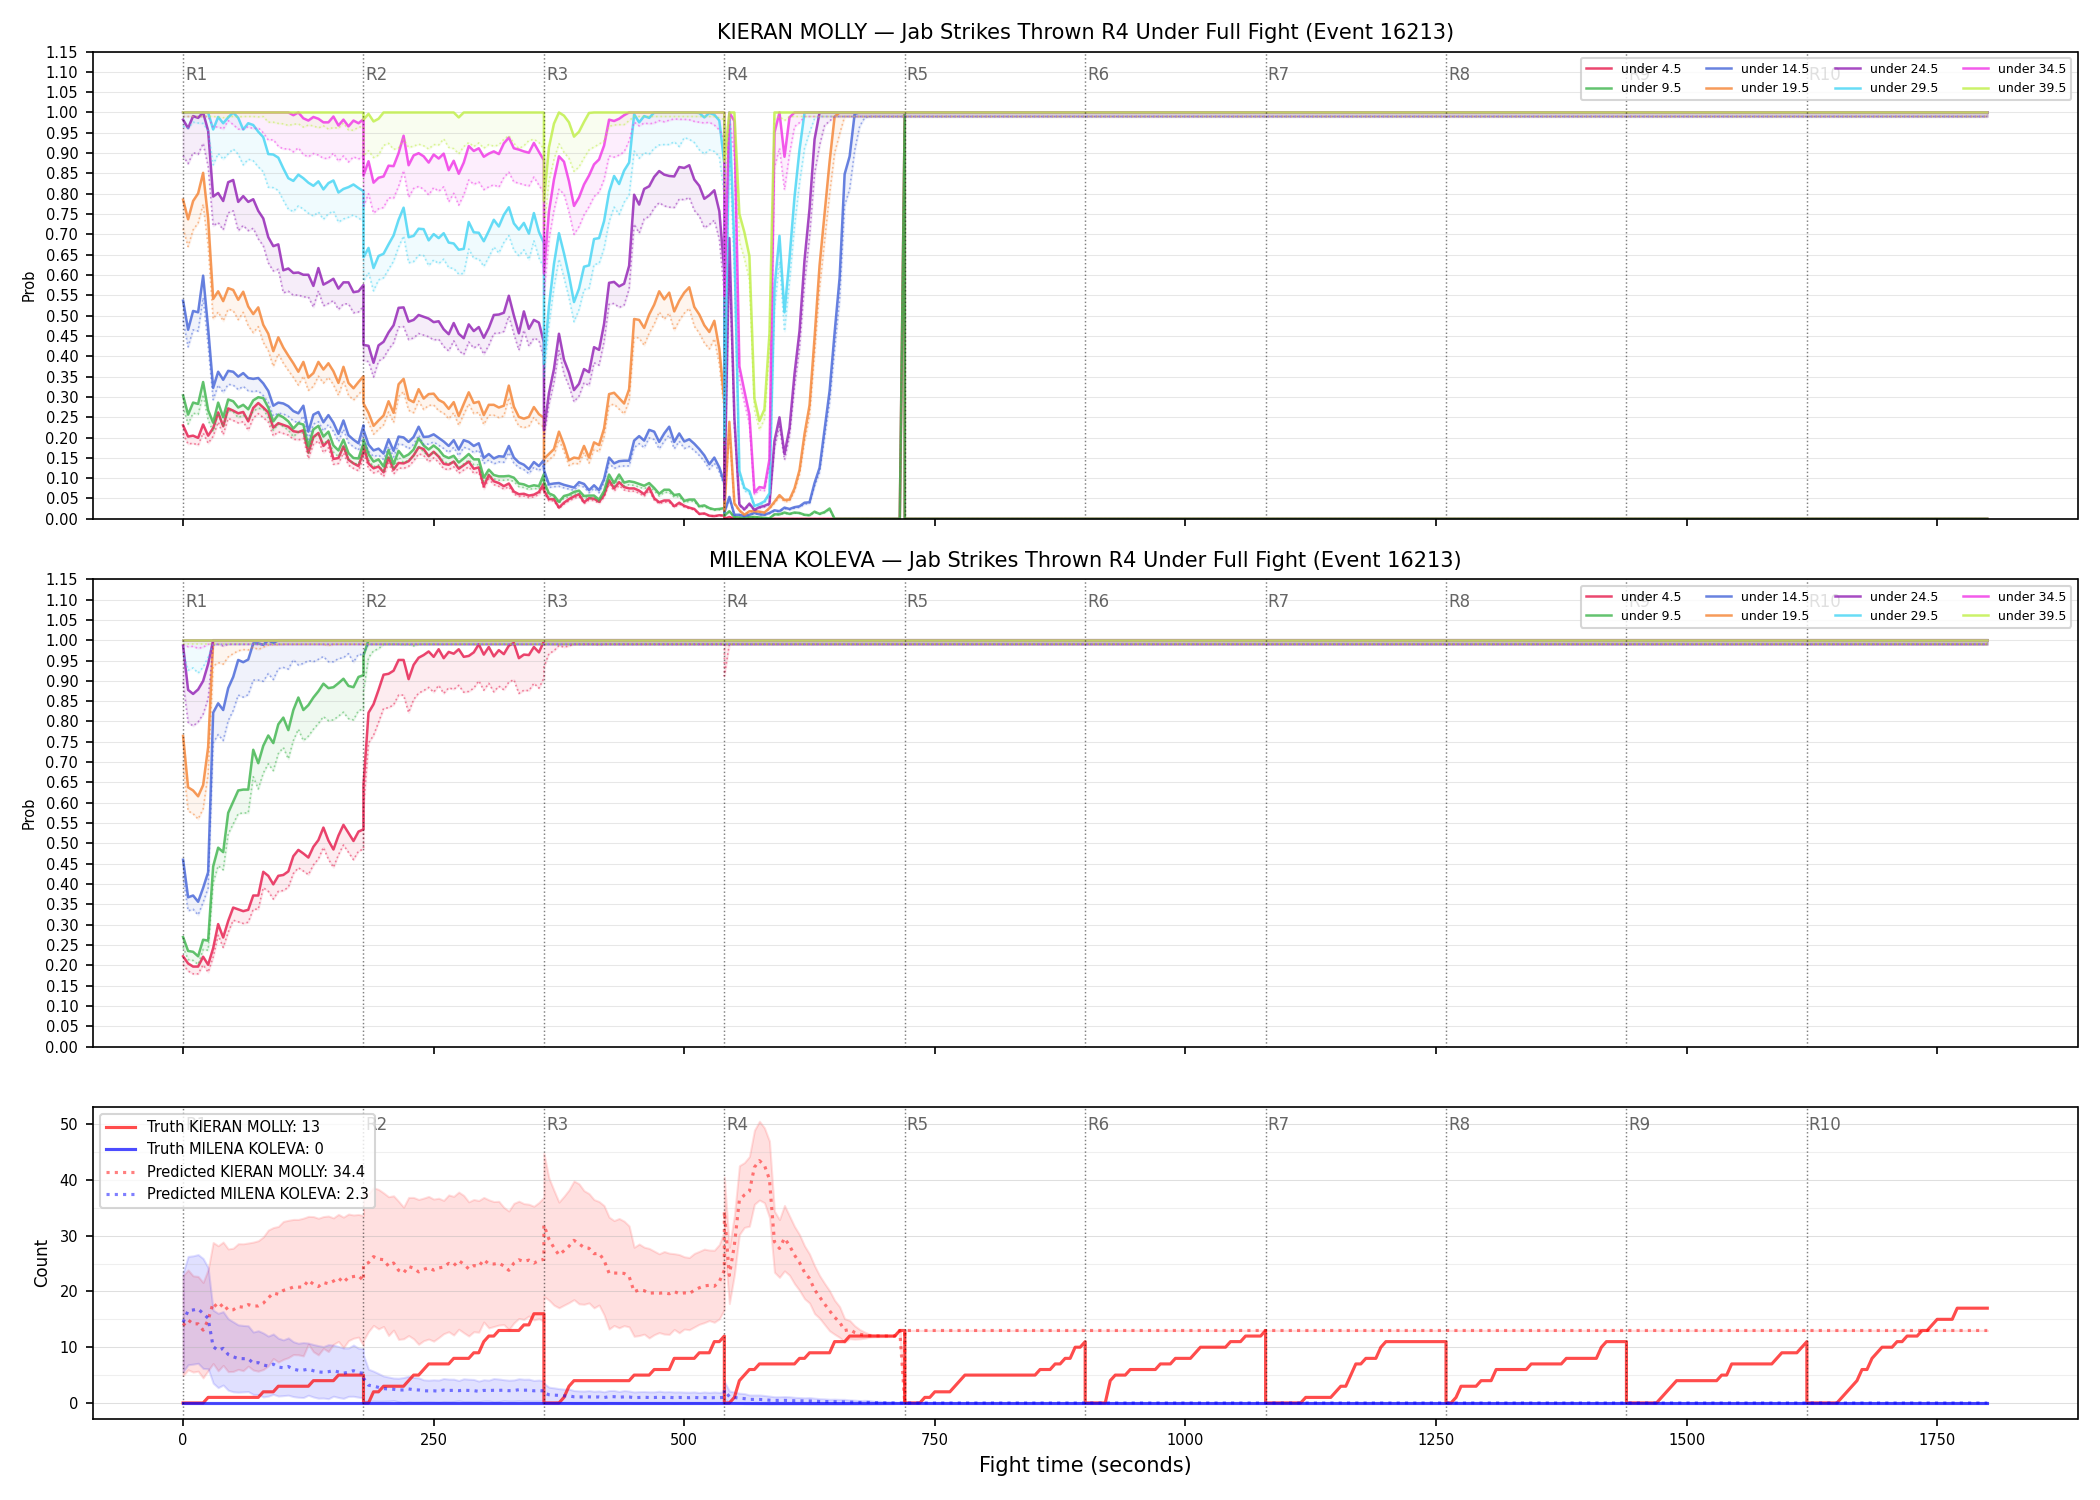Select 'under 14.5' in KIERAN MOLLY legend

click(x=1757, y=69)
